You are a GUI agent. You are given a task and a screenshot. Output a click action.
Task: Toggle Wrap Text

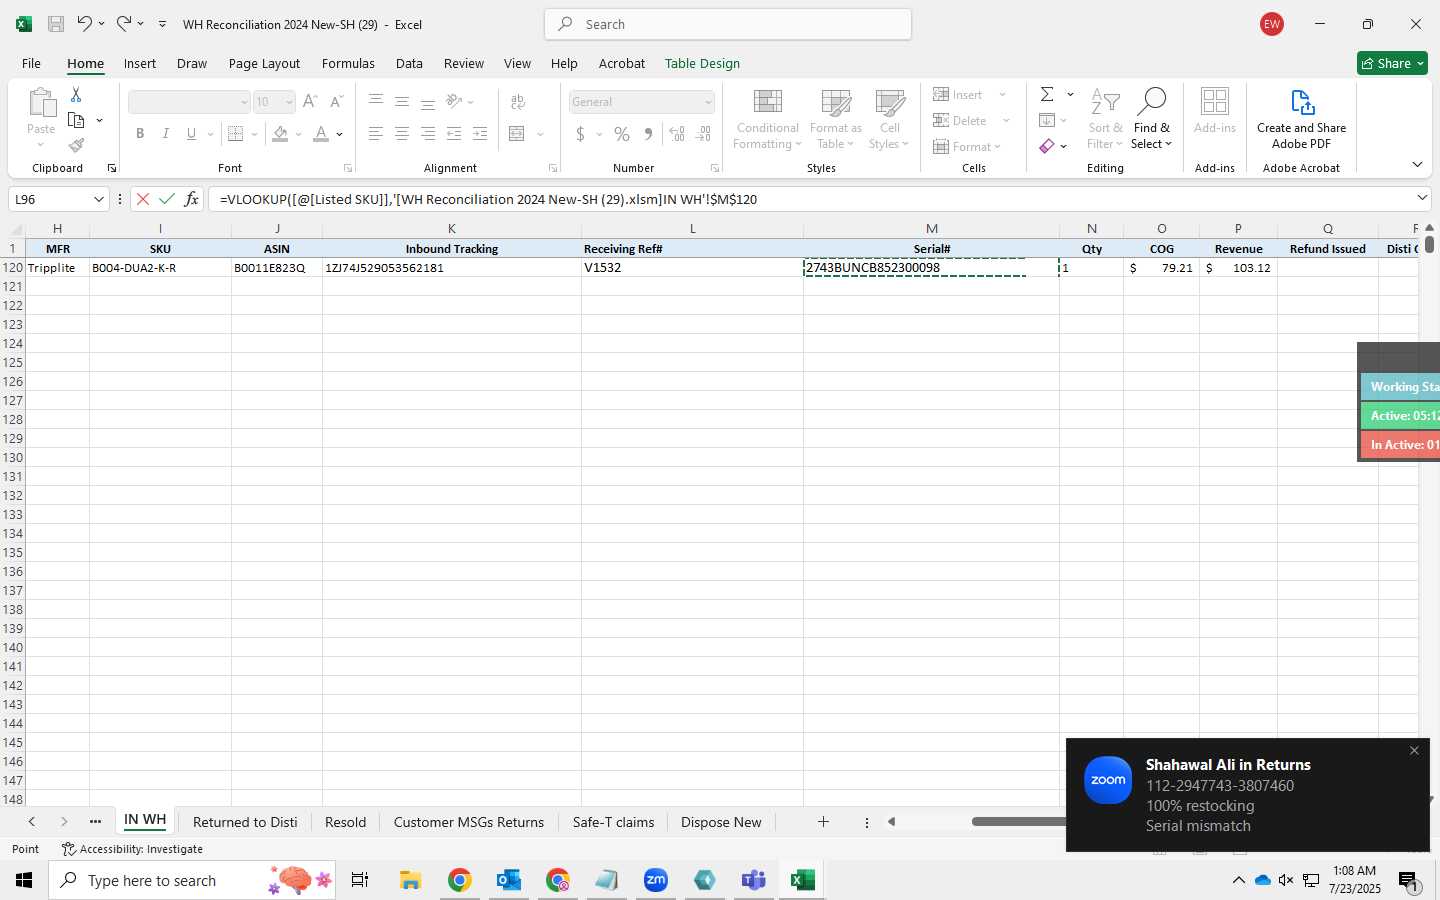[x=518, y=102]
